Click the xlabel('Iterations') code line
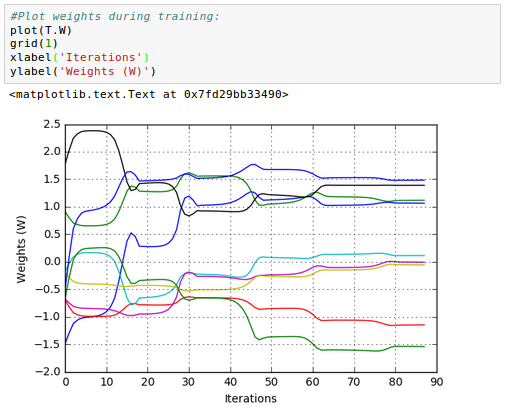 [79, 57]
